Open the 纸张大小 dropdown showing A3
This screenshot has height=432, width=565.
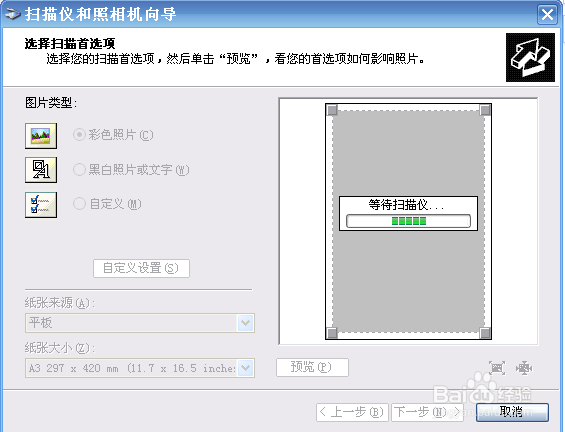(x=140, y=368)
